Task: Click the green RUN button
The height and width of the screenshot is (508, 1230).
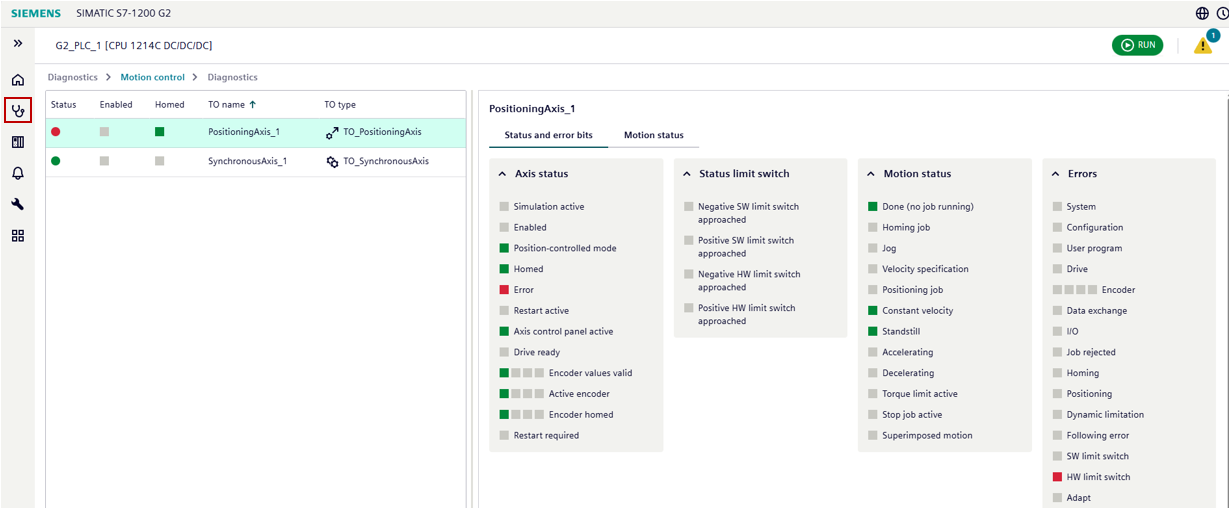Action: [x=1137, y=45]
